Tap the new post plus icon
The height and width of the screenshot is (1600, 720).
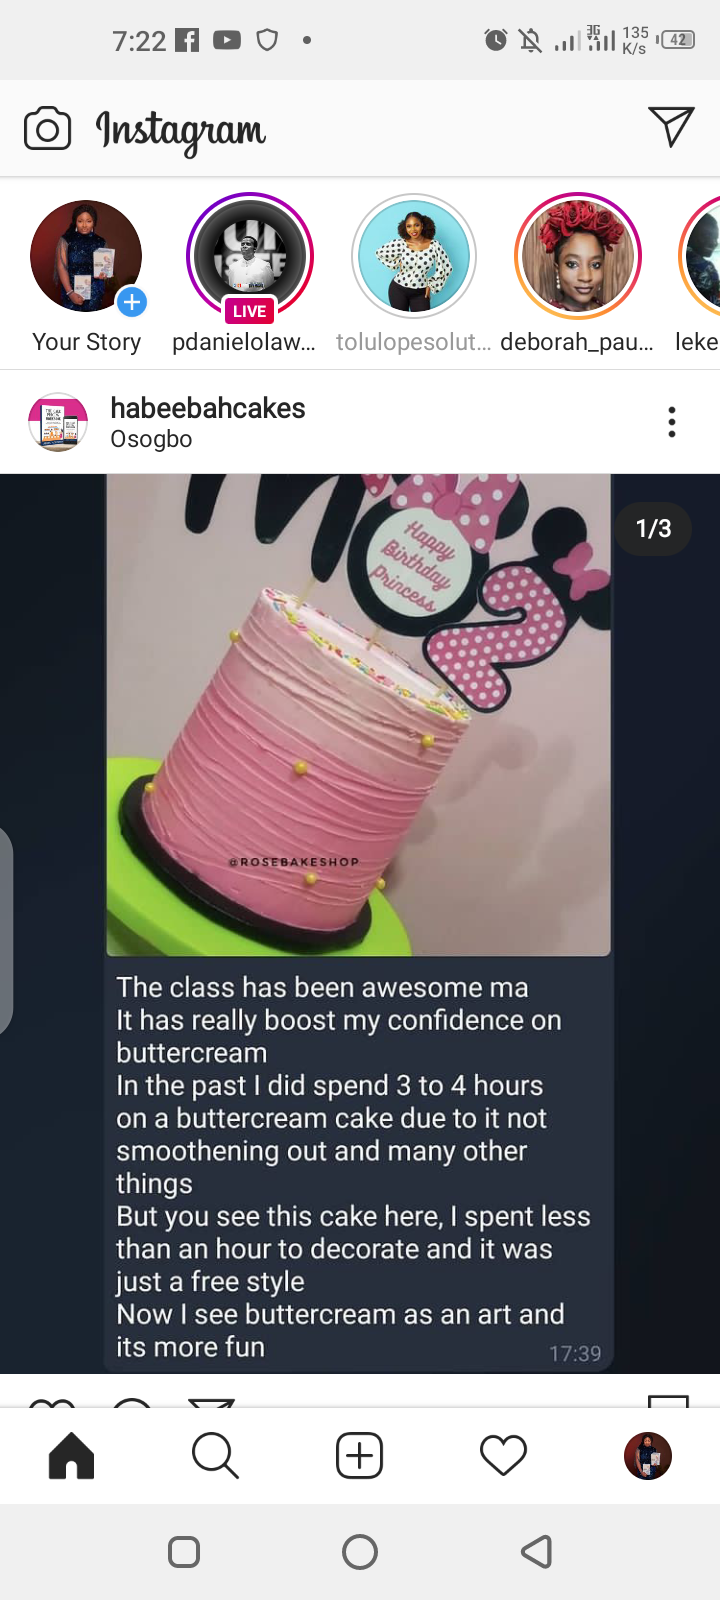(359, 1455)
